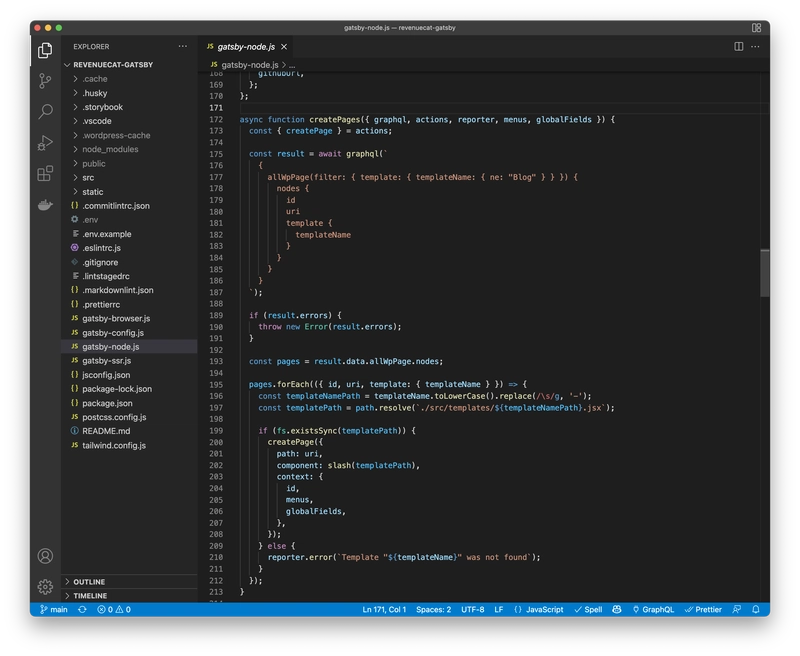Click the Copilot status icon
Viewport: 800px width, 656px height.
[617, 610]
